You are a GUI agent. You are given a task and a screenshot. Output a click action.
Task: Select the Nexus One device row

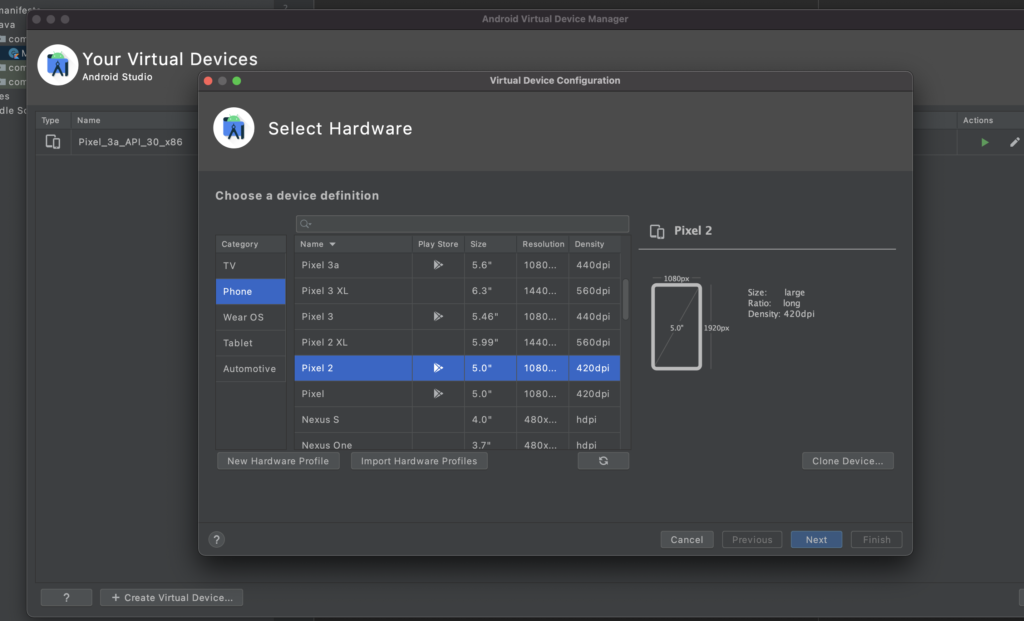point(457,442)
